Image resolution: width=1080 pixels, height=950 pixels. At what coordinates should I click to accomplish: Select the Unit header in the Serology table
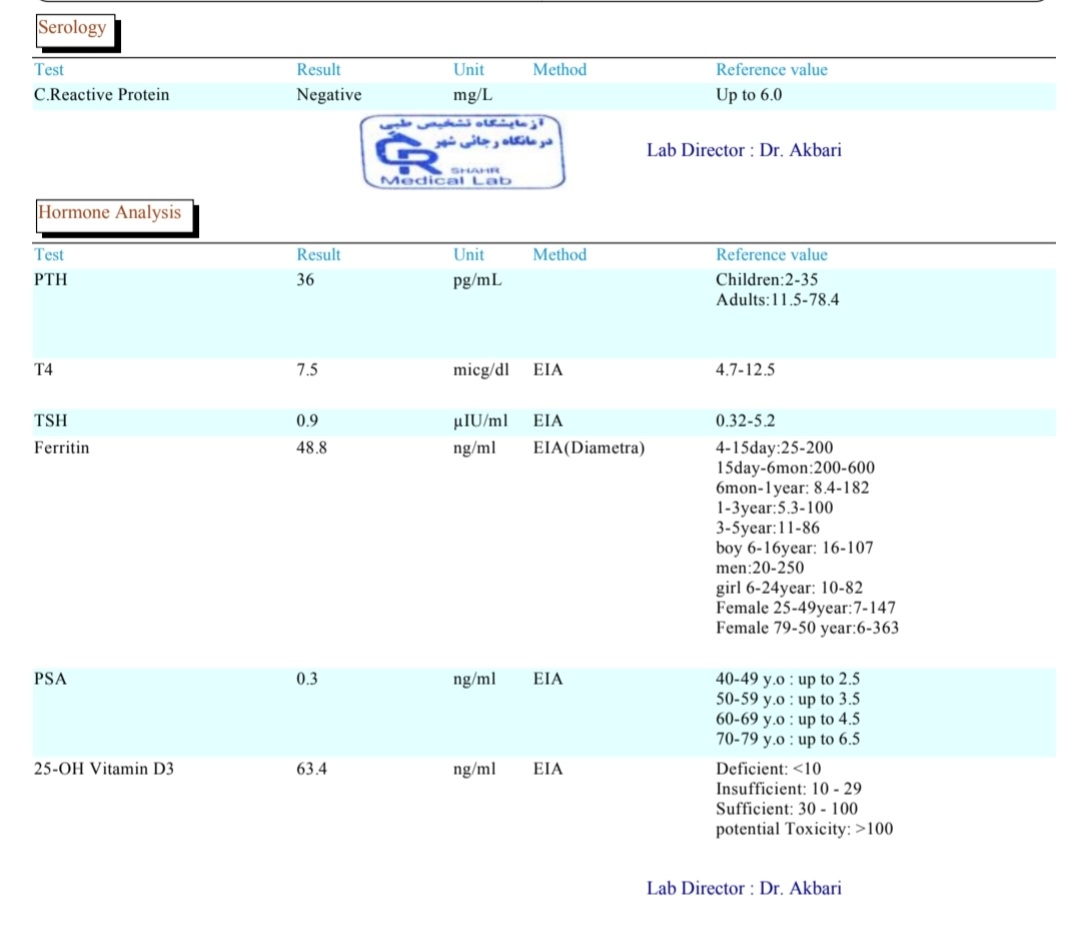(x=468, y=70)
